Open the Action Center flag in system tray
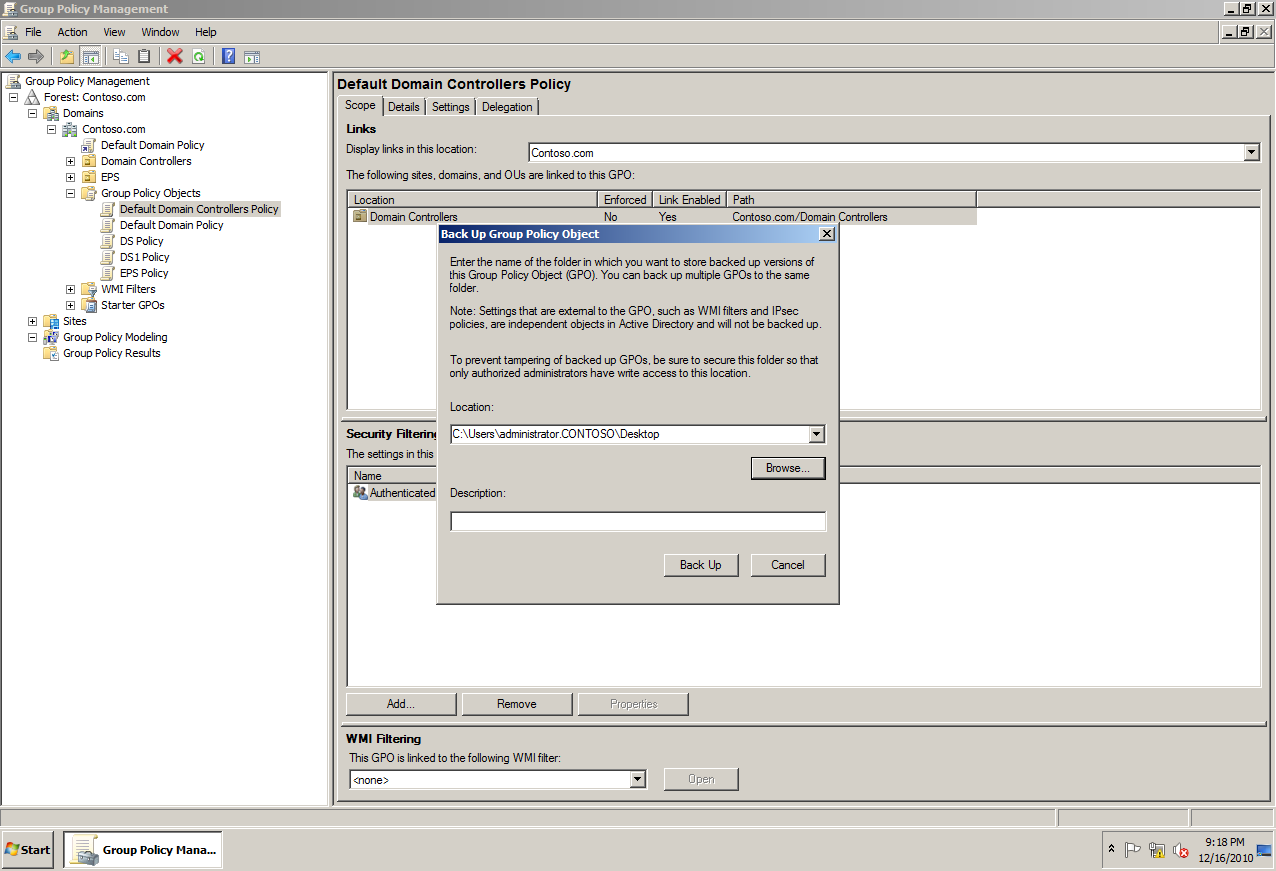 [x=1133, y=850]
